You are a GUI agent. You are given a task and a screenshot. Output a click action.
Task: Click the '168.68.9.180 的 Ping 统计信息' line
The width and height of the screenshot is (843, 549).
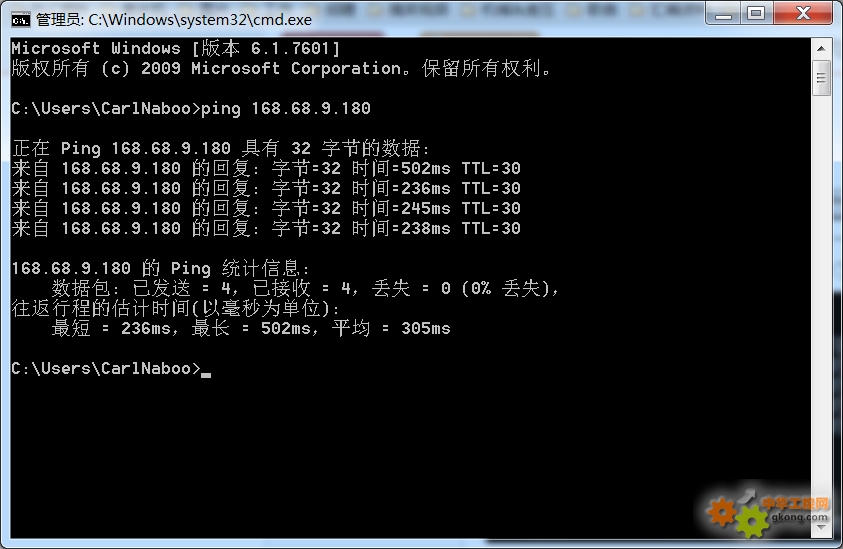tap(160, 268)
